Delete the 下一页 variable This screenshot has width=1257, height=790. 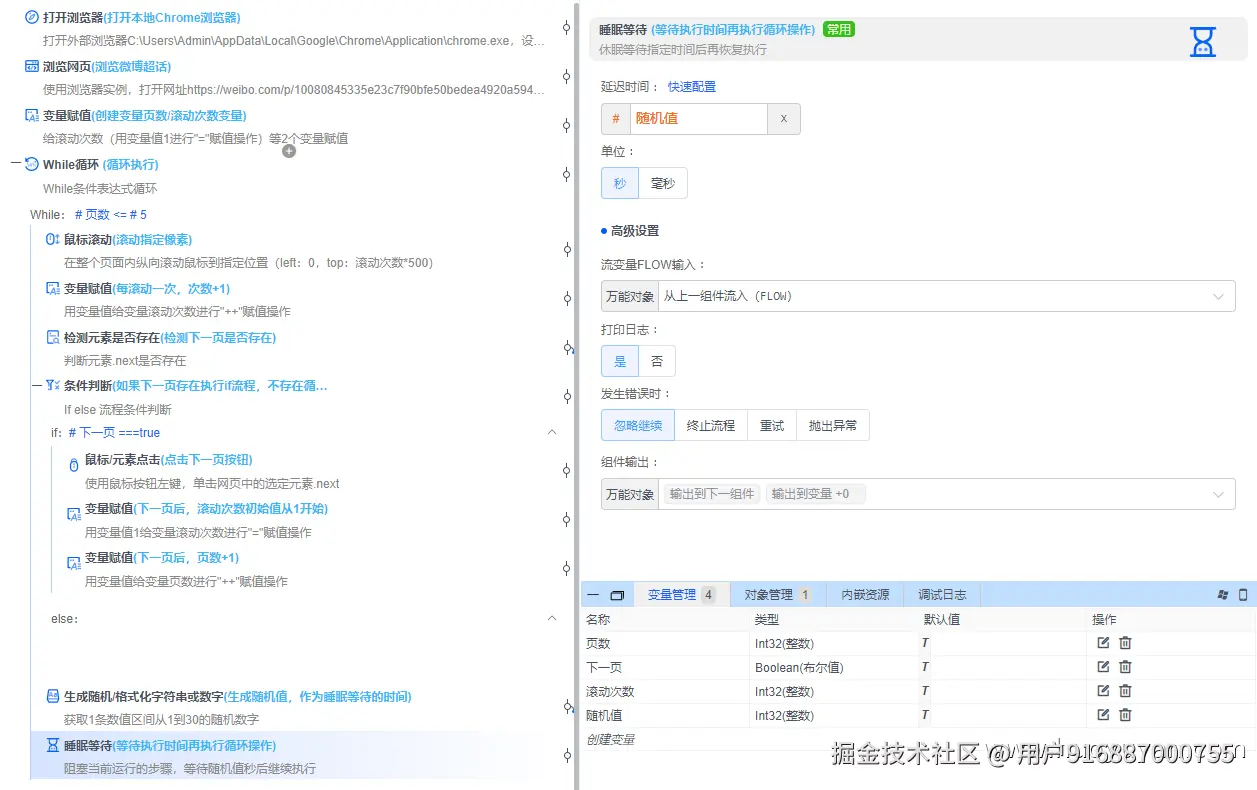click(x=1125, y=667)
